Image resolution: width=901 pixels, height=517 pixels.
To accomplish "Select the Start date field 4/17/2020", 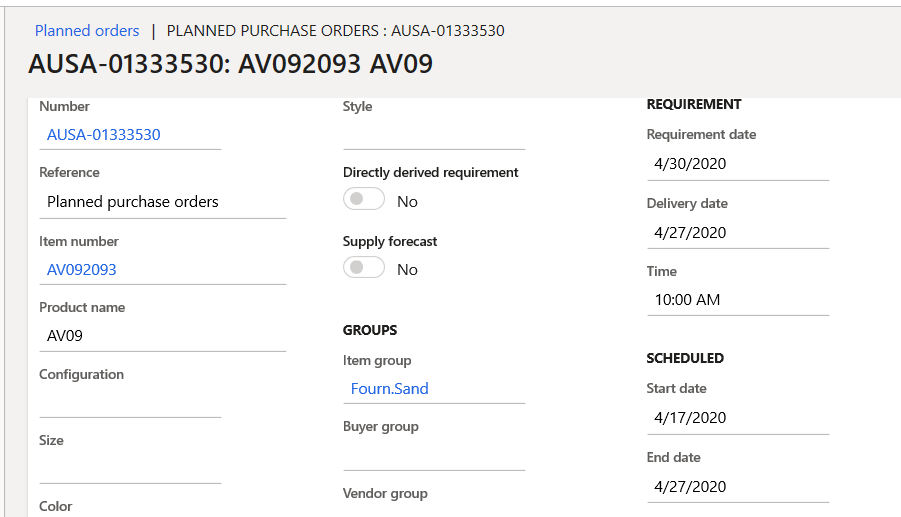I will [737, 418].
